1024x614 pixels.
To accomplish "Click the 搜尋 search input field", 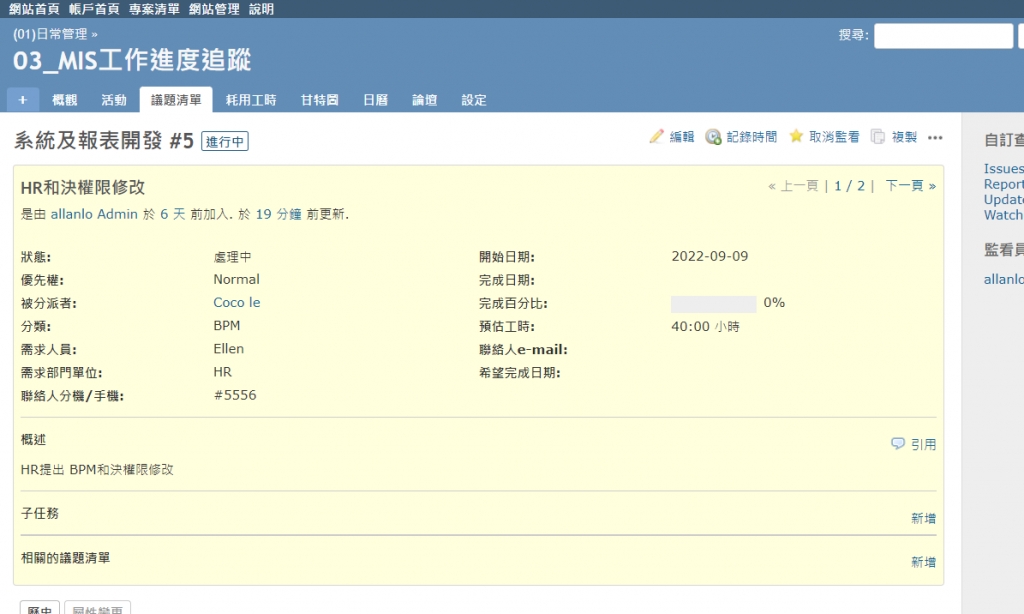I will 943,36.
